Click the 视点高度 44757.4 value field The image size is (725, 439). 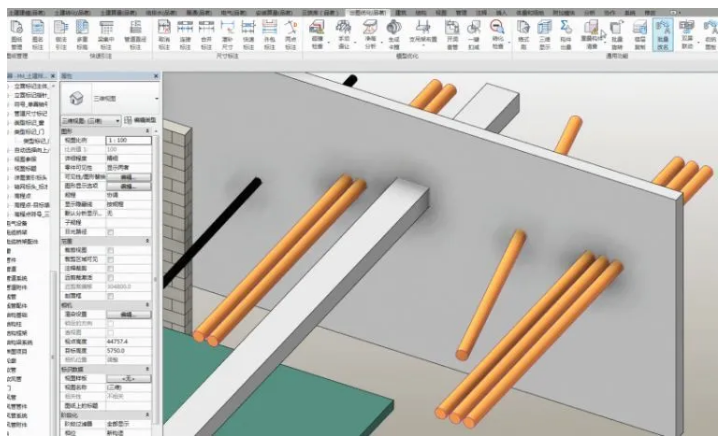[x=129, y=341]
